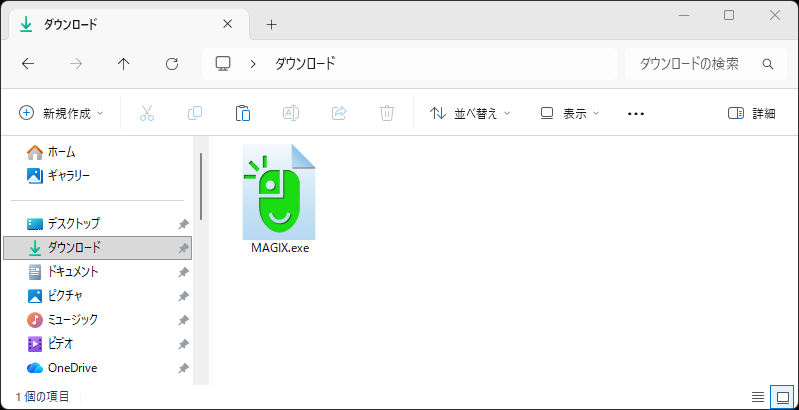Select ドキュメント in the navigation pane

pos(73,271)
